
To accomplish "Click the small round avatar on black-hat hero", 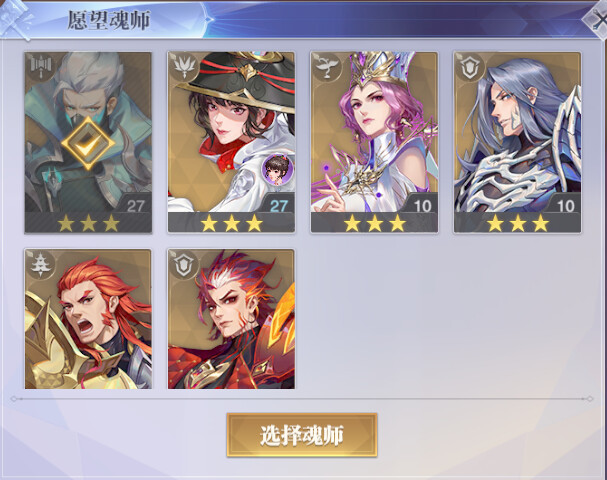I will 278,168.
